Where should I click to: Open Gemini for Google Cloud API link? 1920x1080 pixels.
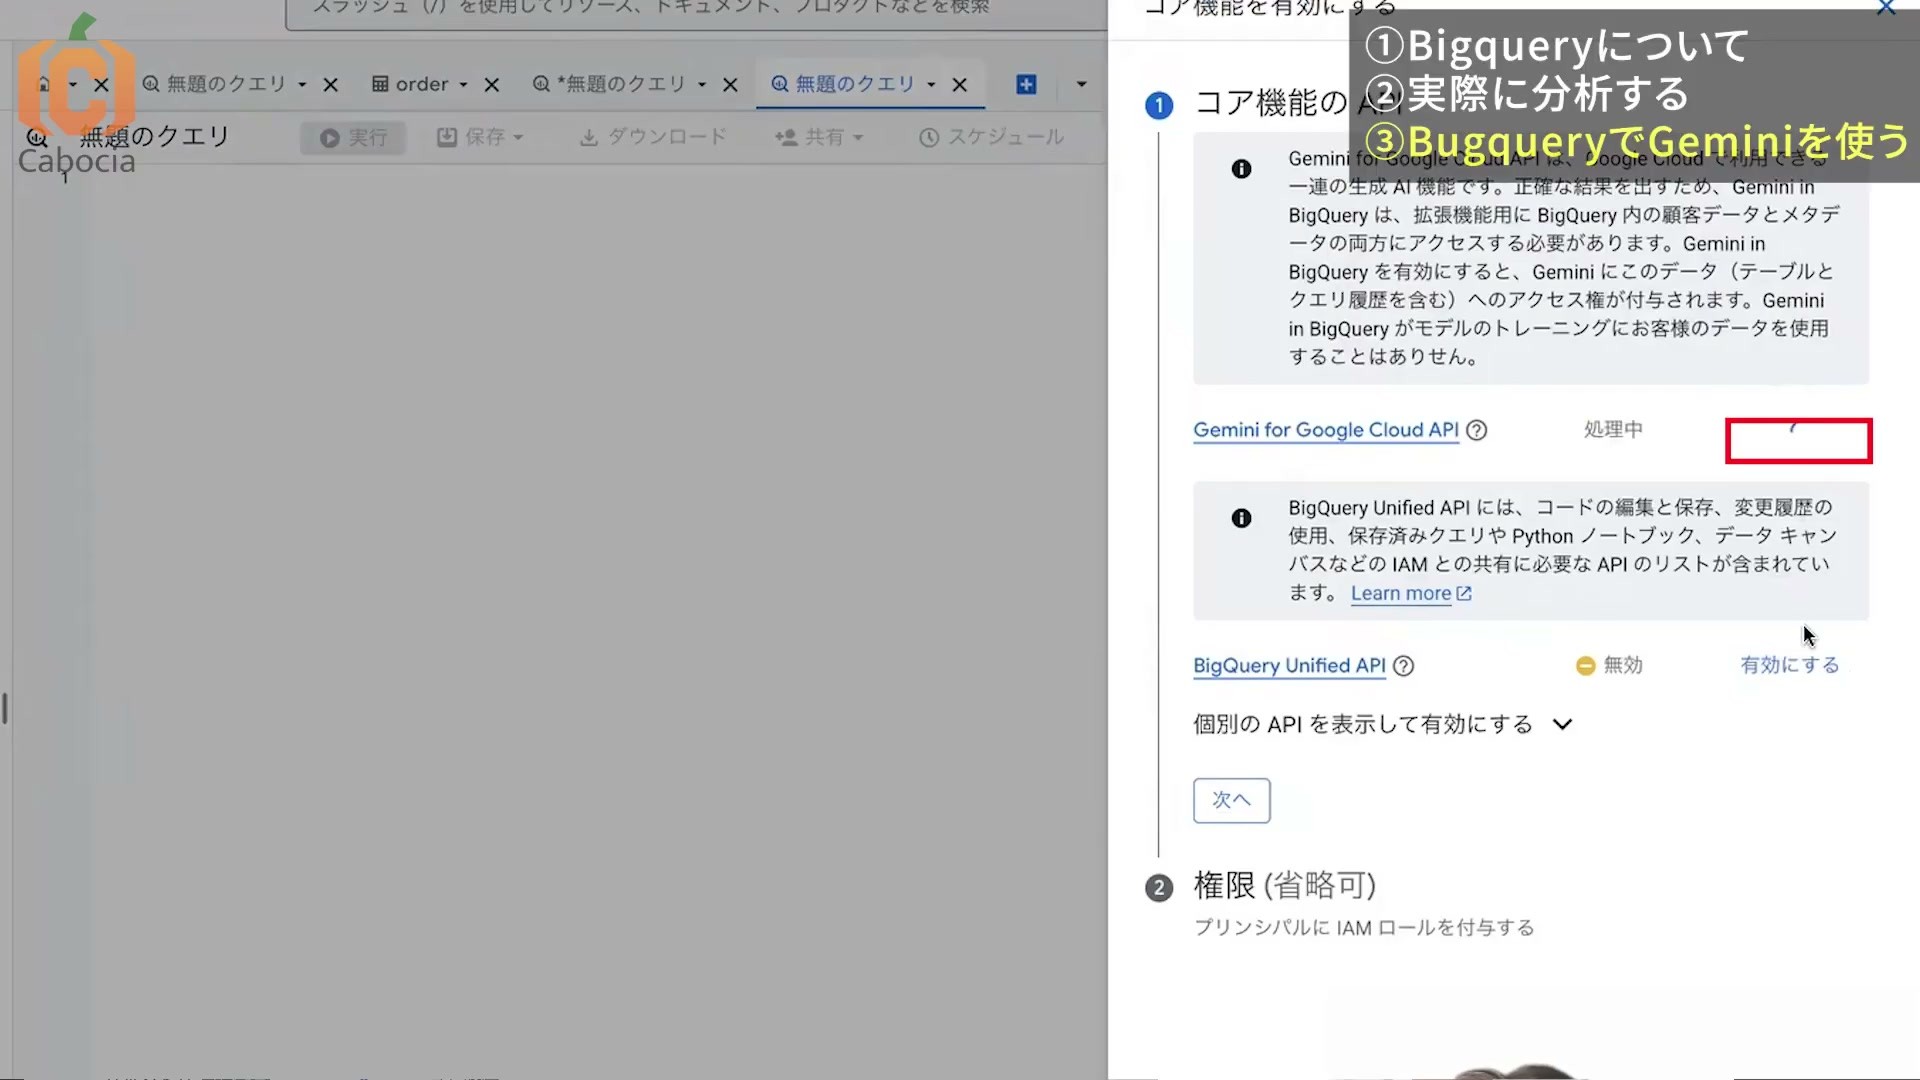1326,430
